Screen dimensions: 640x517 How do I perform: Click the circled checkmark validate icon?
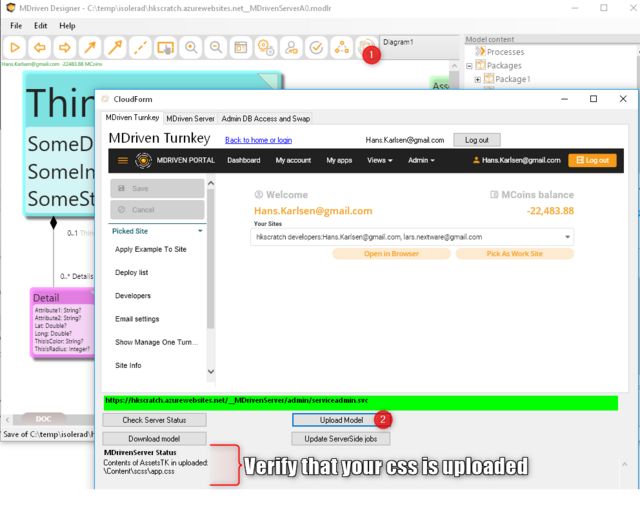(x=316, y=47)
